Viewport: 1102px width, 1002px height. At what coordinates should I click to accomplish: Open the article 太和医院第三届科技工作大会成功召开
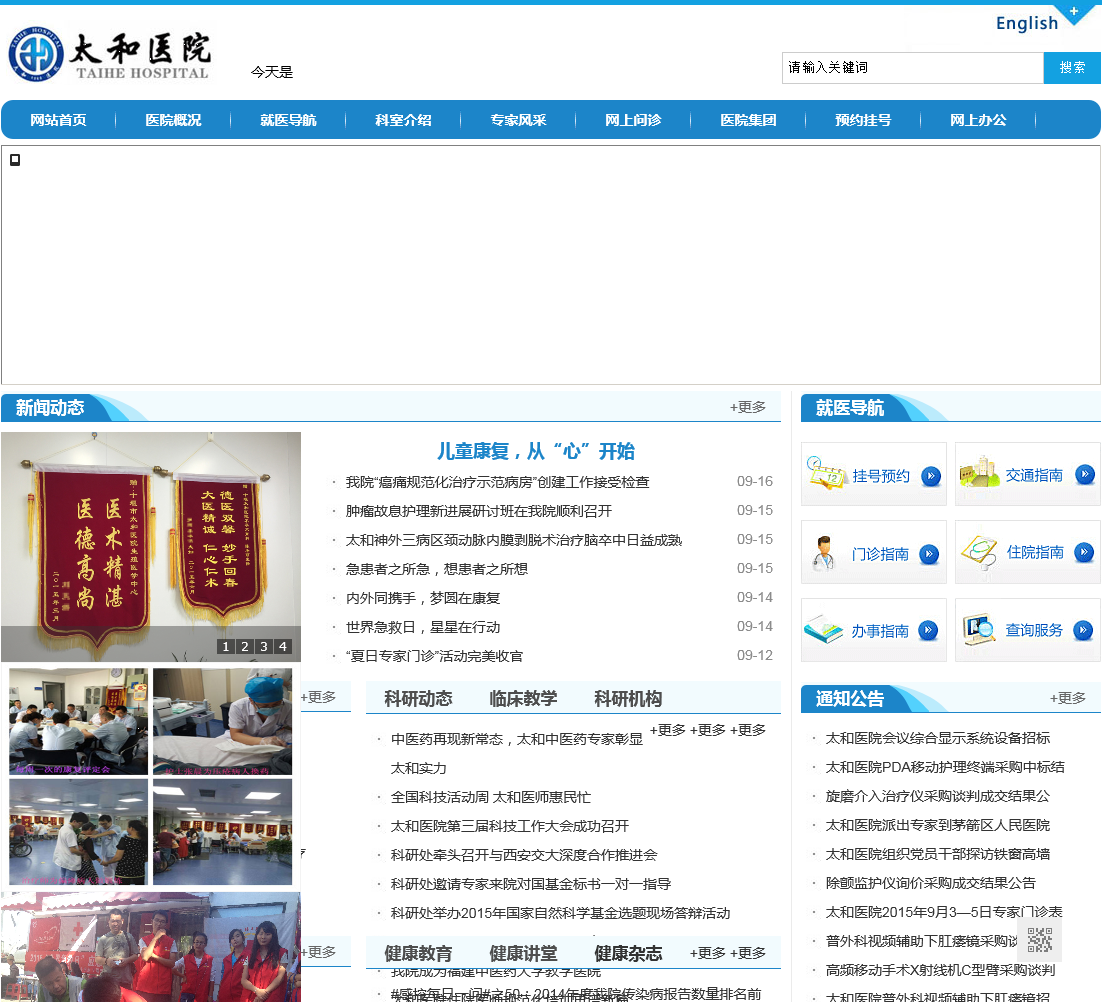[510, 826]
